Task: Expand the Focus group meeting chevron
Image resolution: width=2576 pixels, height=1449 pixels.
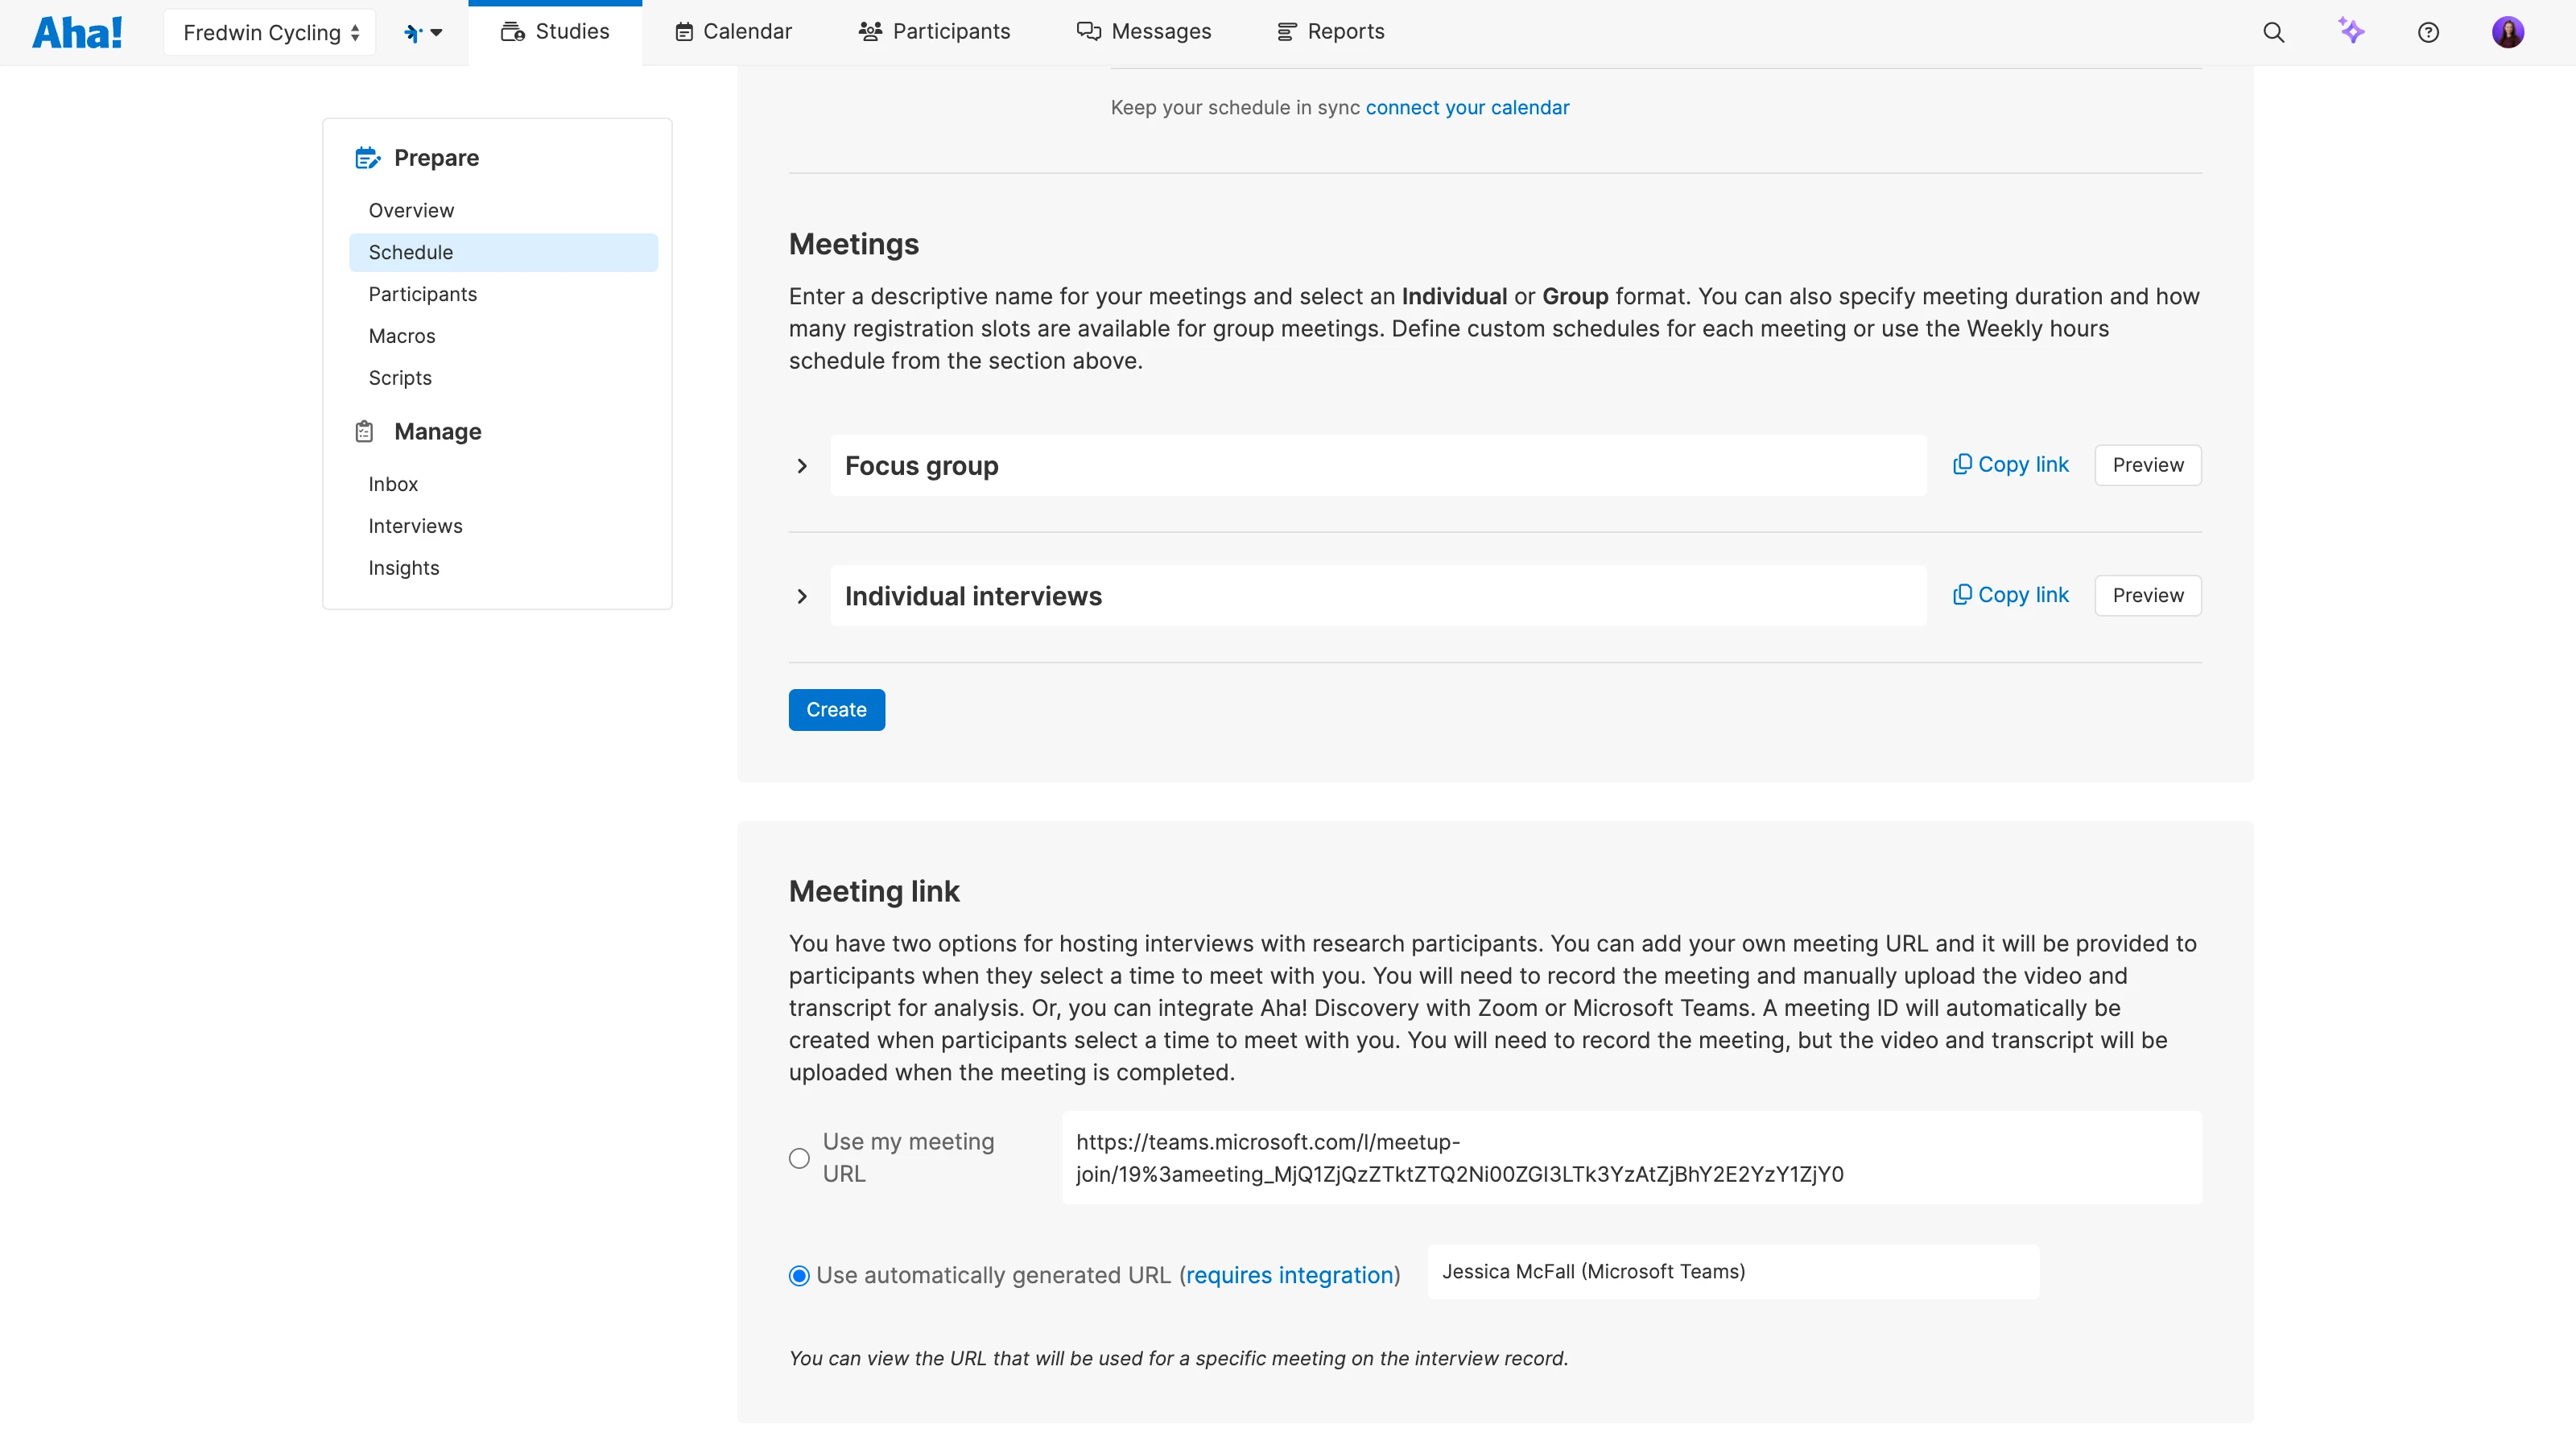Action: pos(802,466)
